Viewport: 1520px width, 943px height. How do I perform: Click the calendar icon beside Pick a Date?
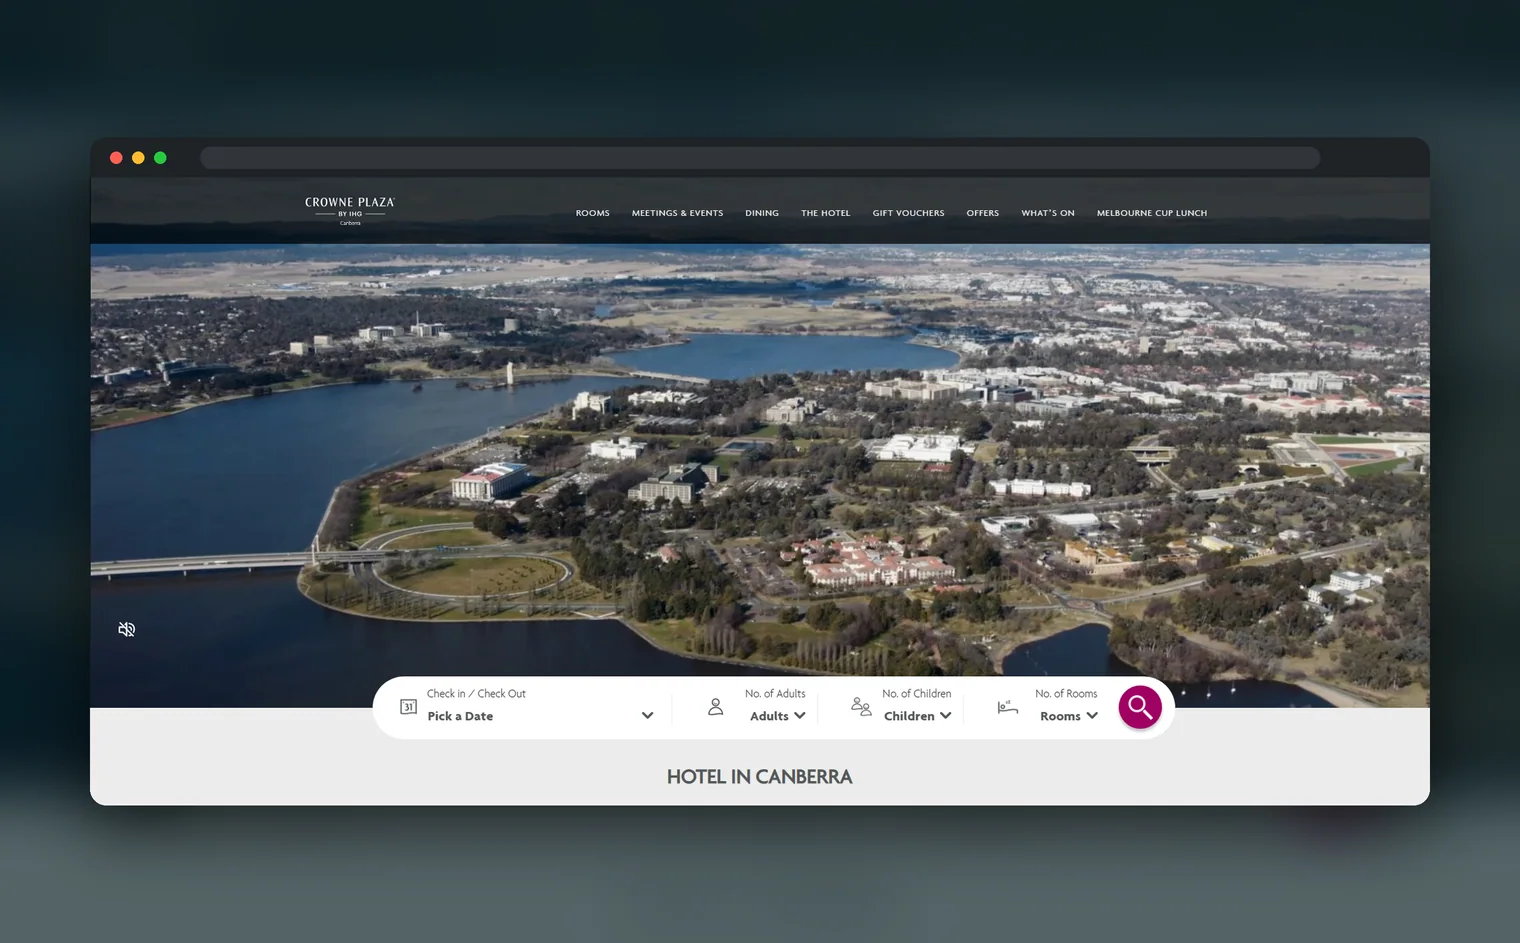pos(408,707)
